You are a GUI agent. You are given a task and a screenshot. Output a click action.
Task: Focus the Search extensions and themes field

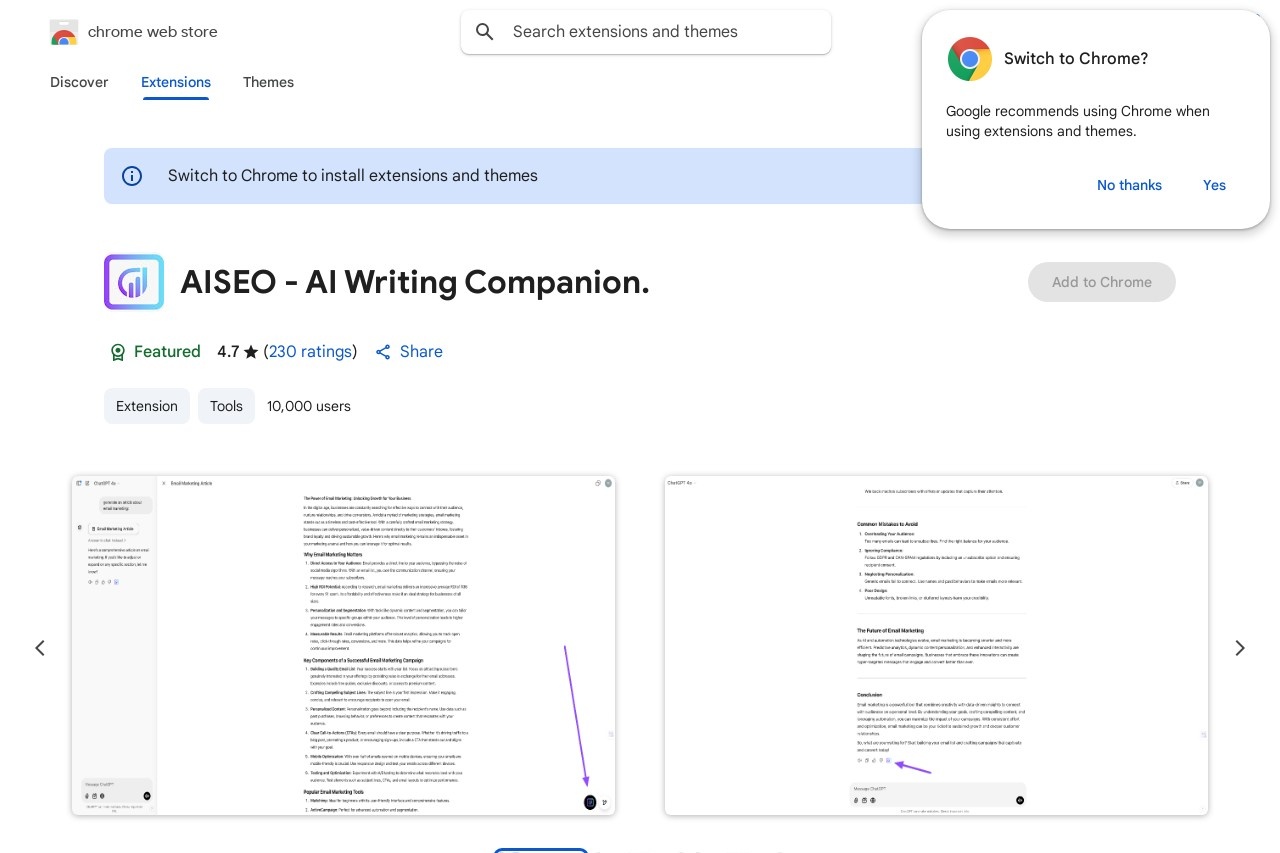(646, 32)
